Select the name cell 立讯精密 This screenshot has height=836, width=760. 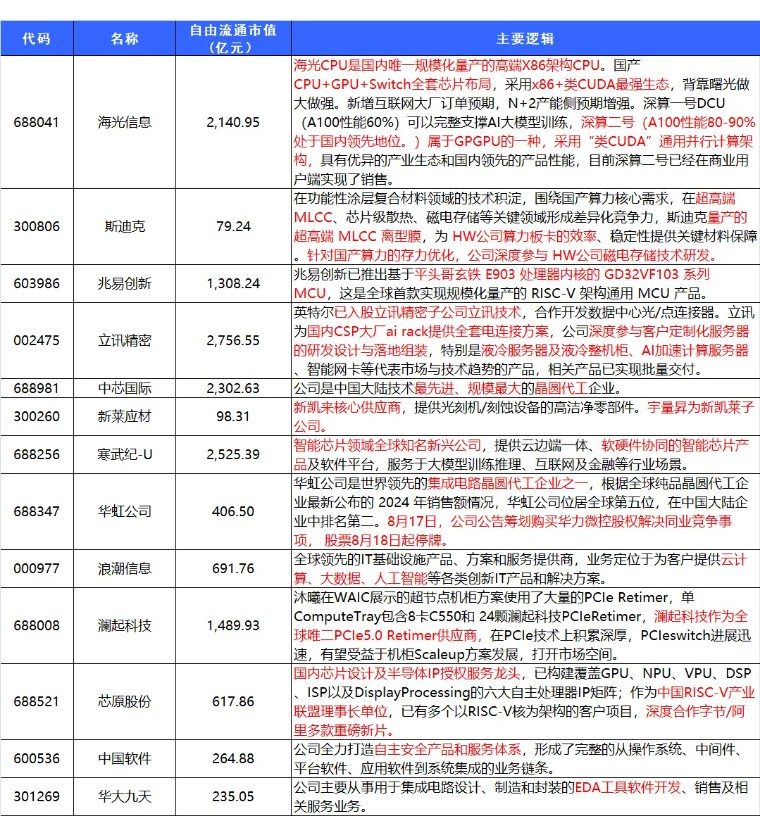[x=124, y=340]
